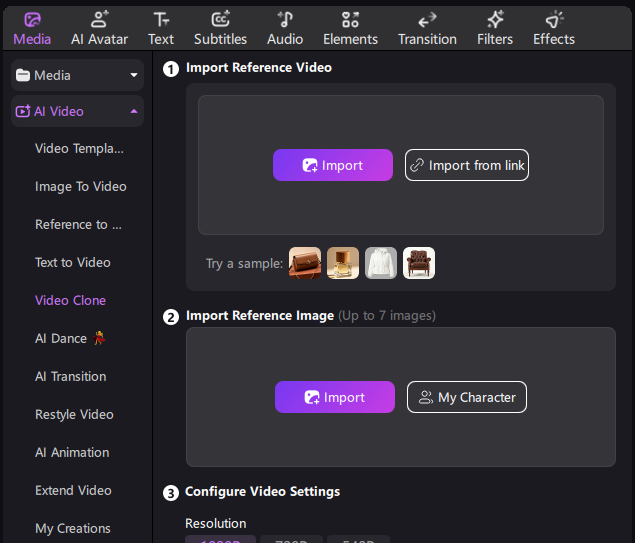Choose the white jacket sample thumbnail

pyautogui.click(x=381, y=263)
